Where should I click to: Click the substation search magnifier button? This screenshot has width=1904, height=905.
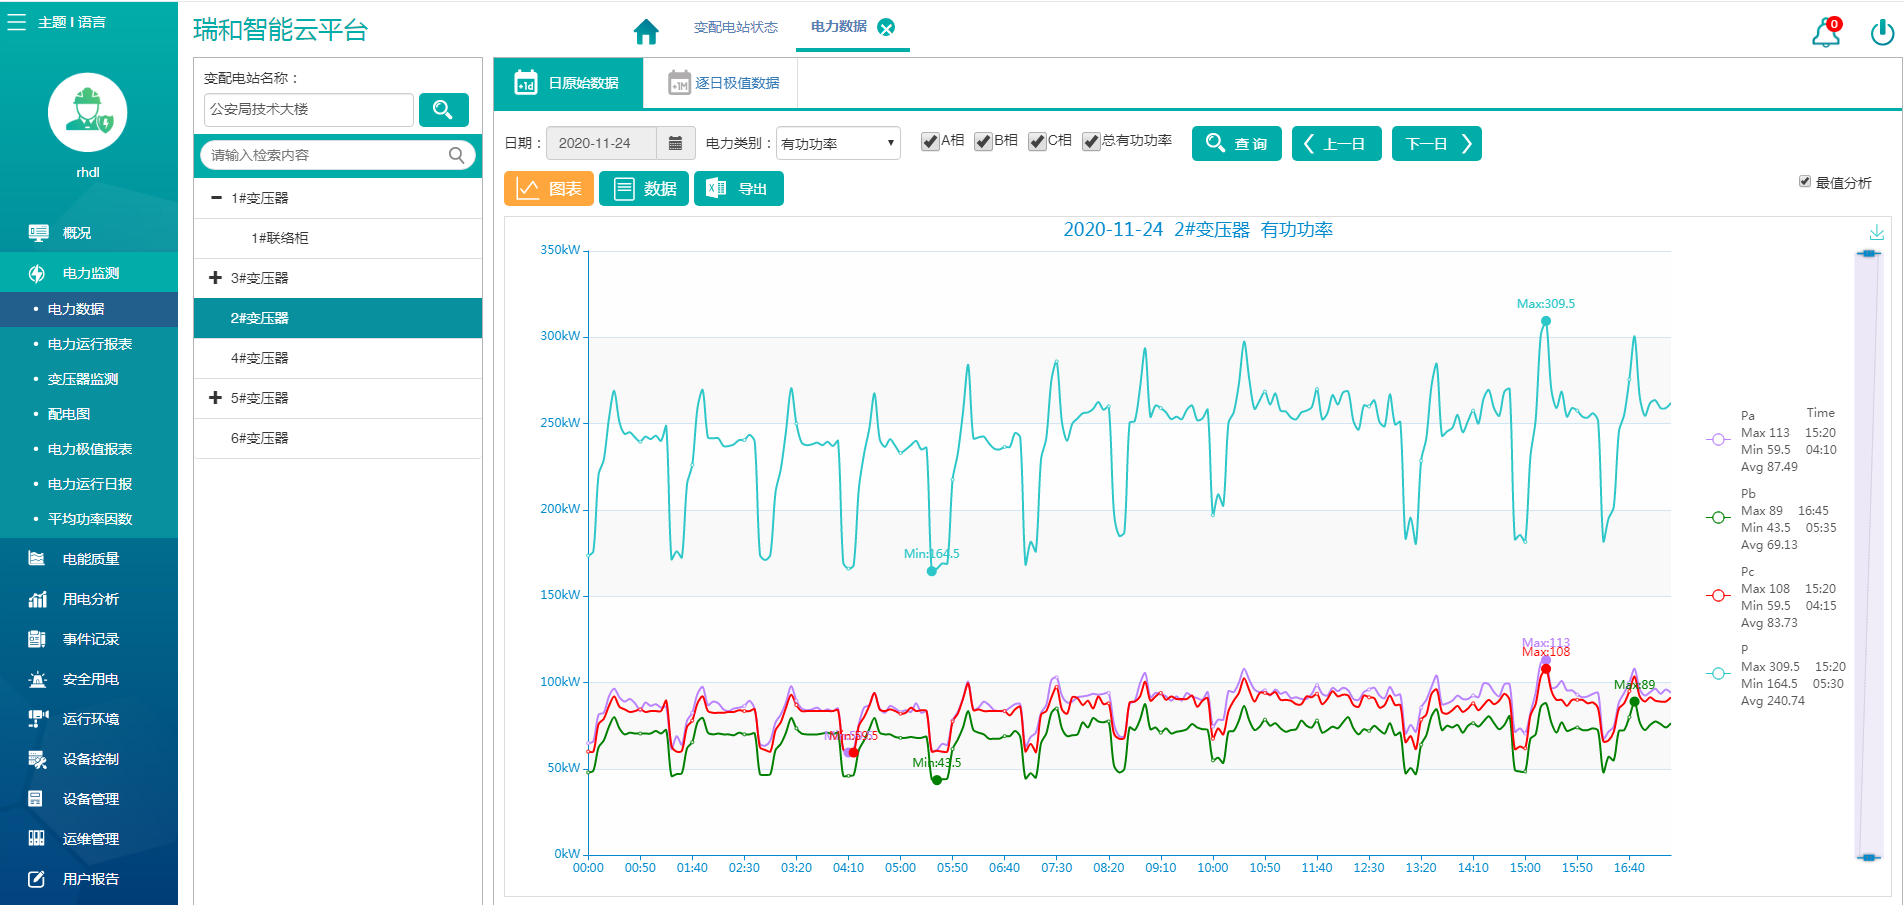(443, 110)
